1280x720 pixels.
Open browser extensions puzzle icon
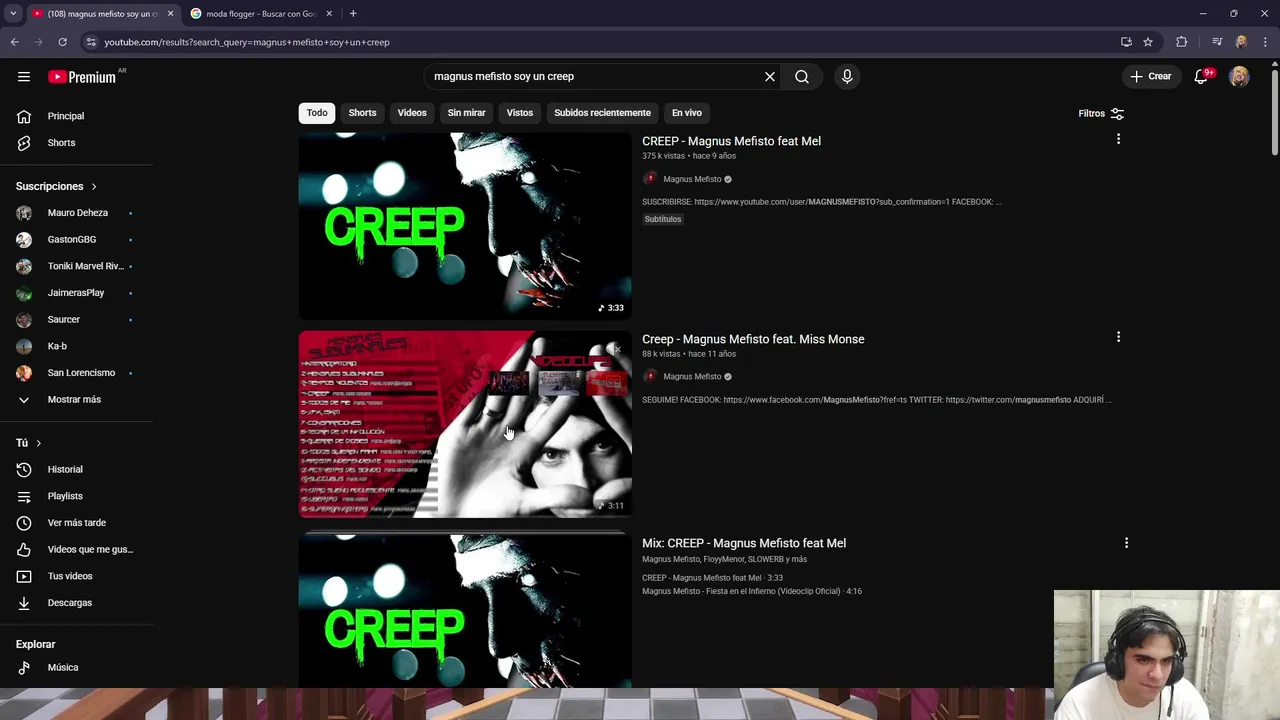(x=1182, y=42)
